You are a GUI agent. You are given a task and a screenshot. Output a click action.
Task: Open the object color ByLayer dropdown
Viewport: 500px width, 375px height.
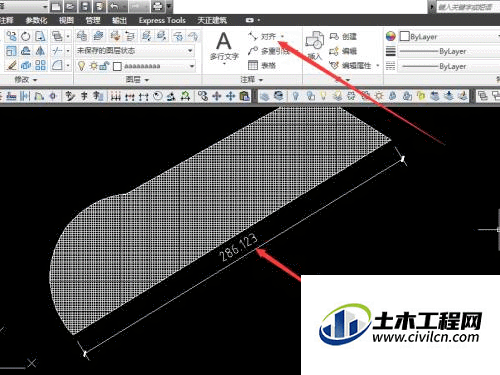pyautogui.click(x=449, y=36)
